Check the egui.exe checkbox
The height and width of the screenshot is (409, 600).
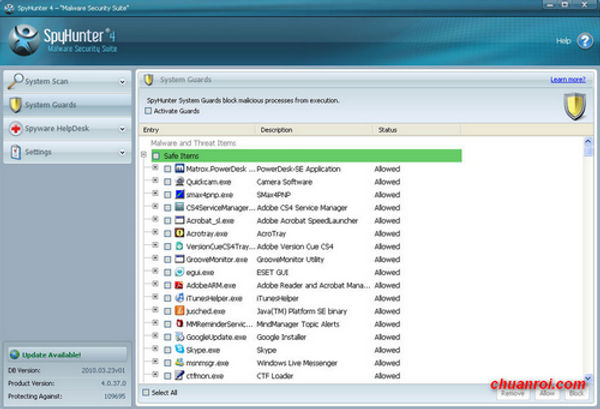(x=168, y=273)
